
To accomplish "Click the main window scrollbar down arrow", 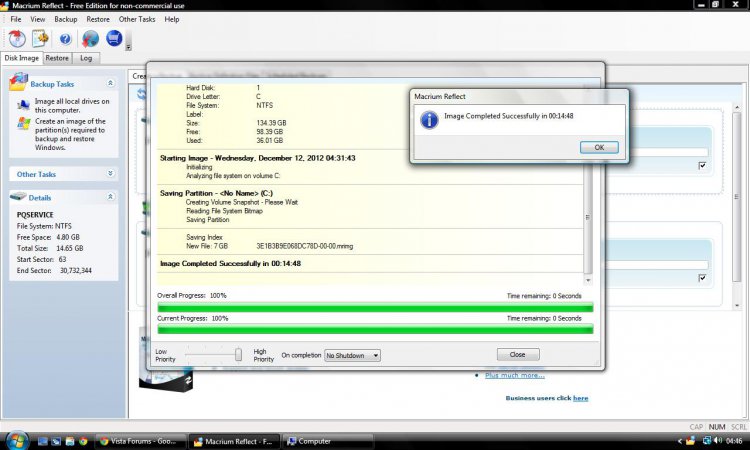I will (x=737, y=305).
